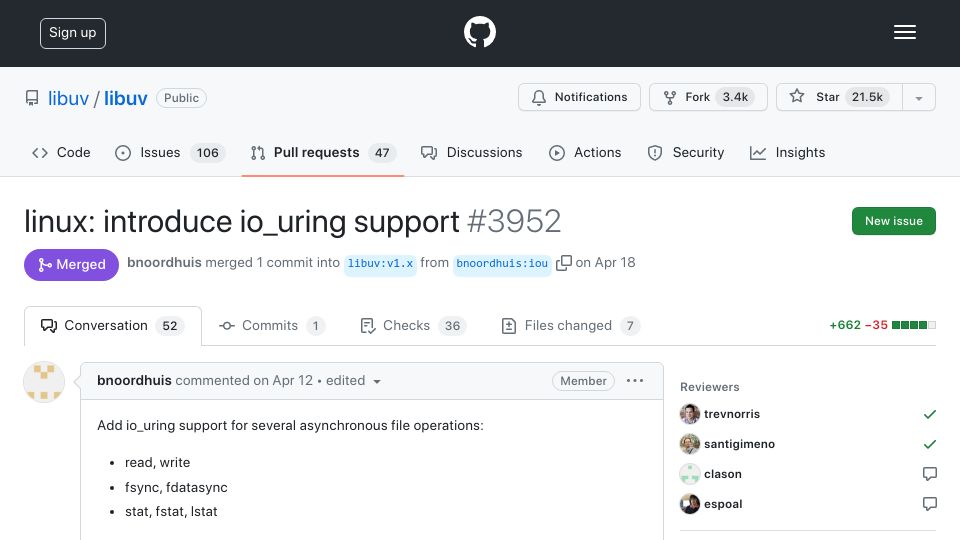Click the pull request number #3952
960x540 pixels.
click(514, 221)
